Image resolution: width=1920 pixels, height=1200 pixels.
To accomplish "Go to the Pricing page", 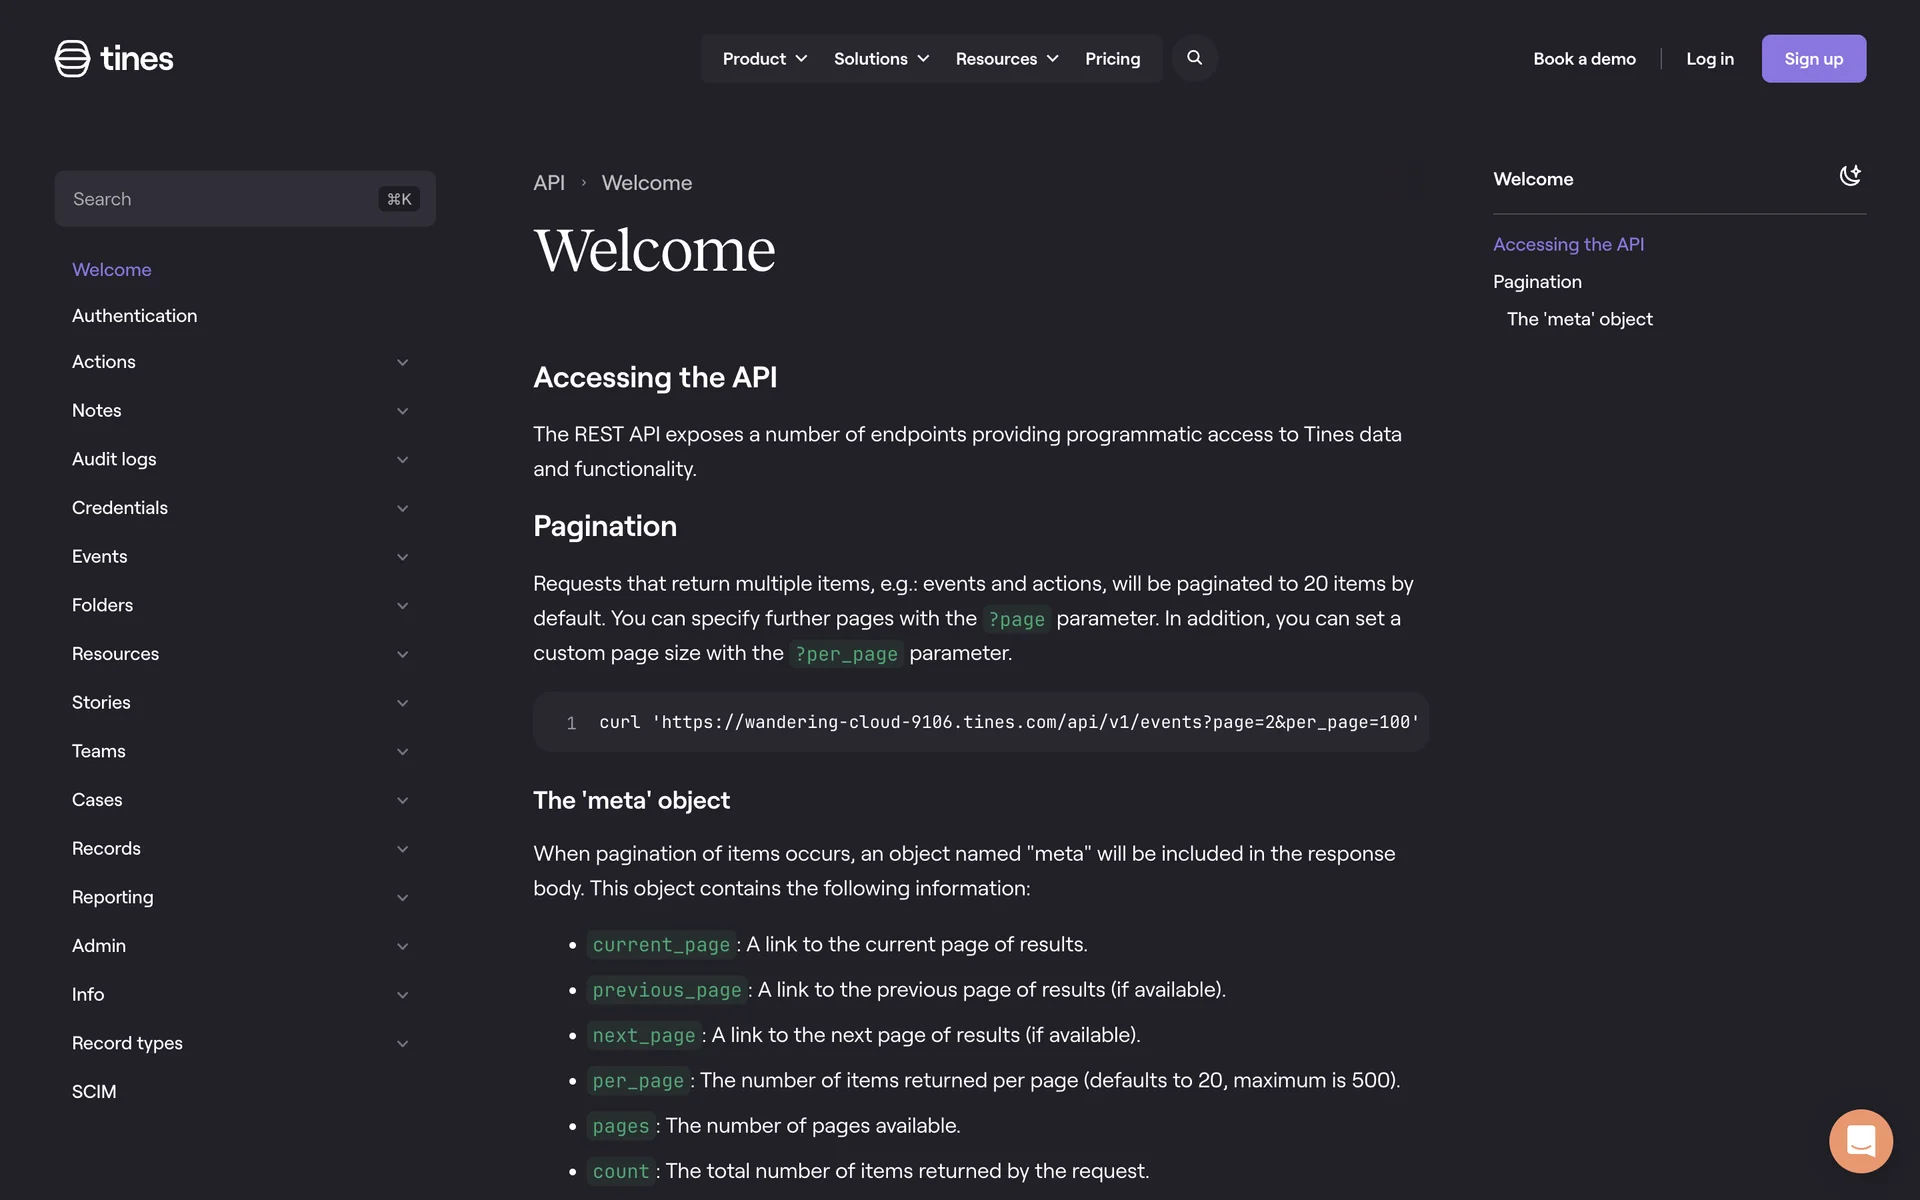I will tap(1112, 59).
